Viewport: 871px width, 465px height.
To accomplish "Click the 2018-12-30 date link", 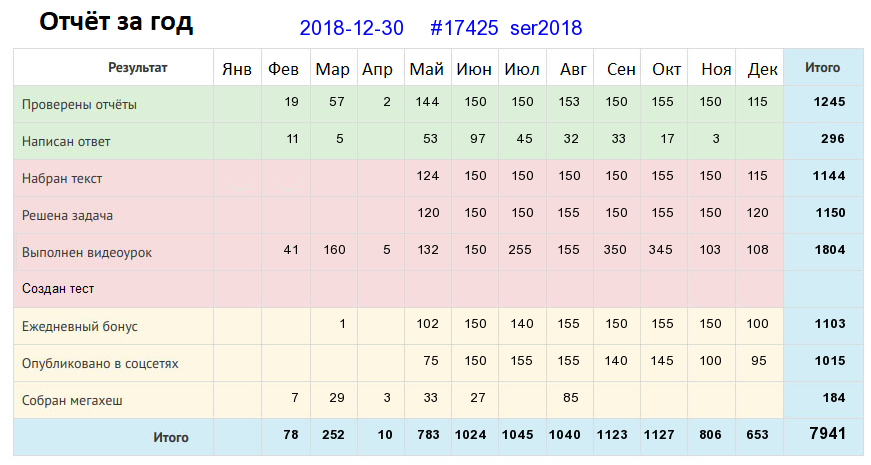I will [x=351, y=28].
